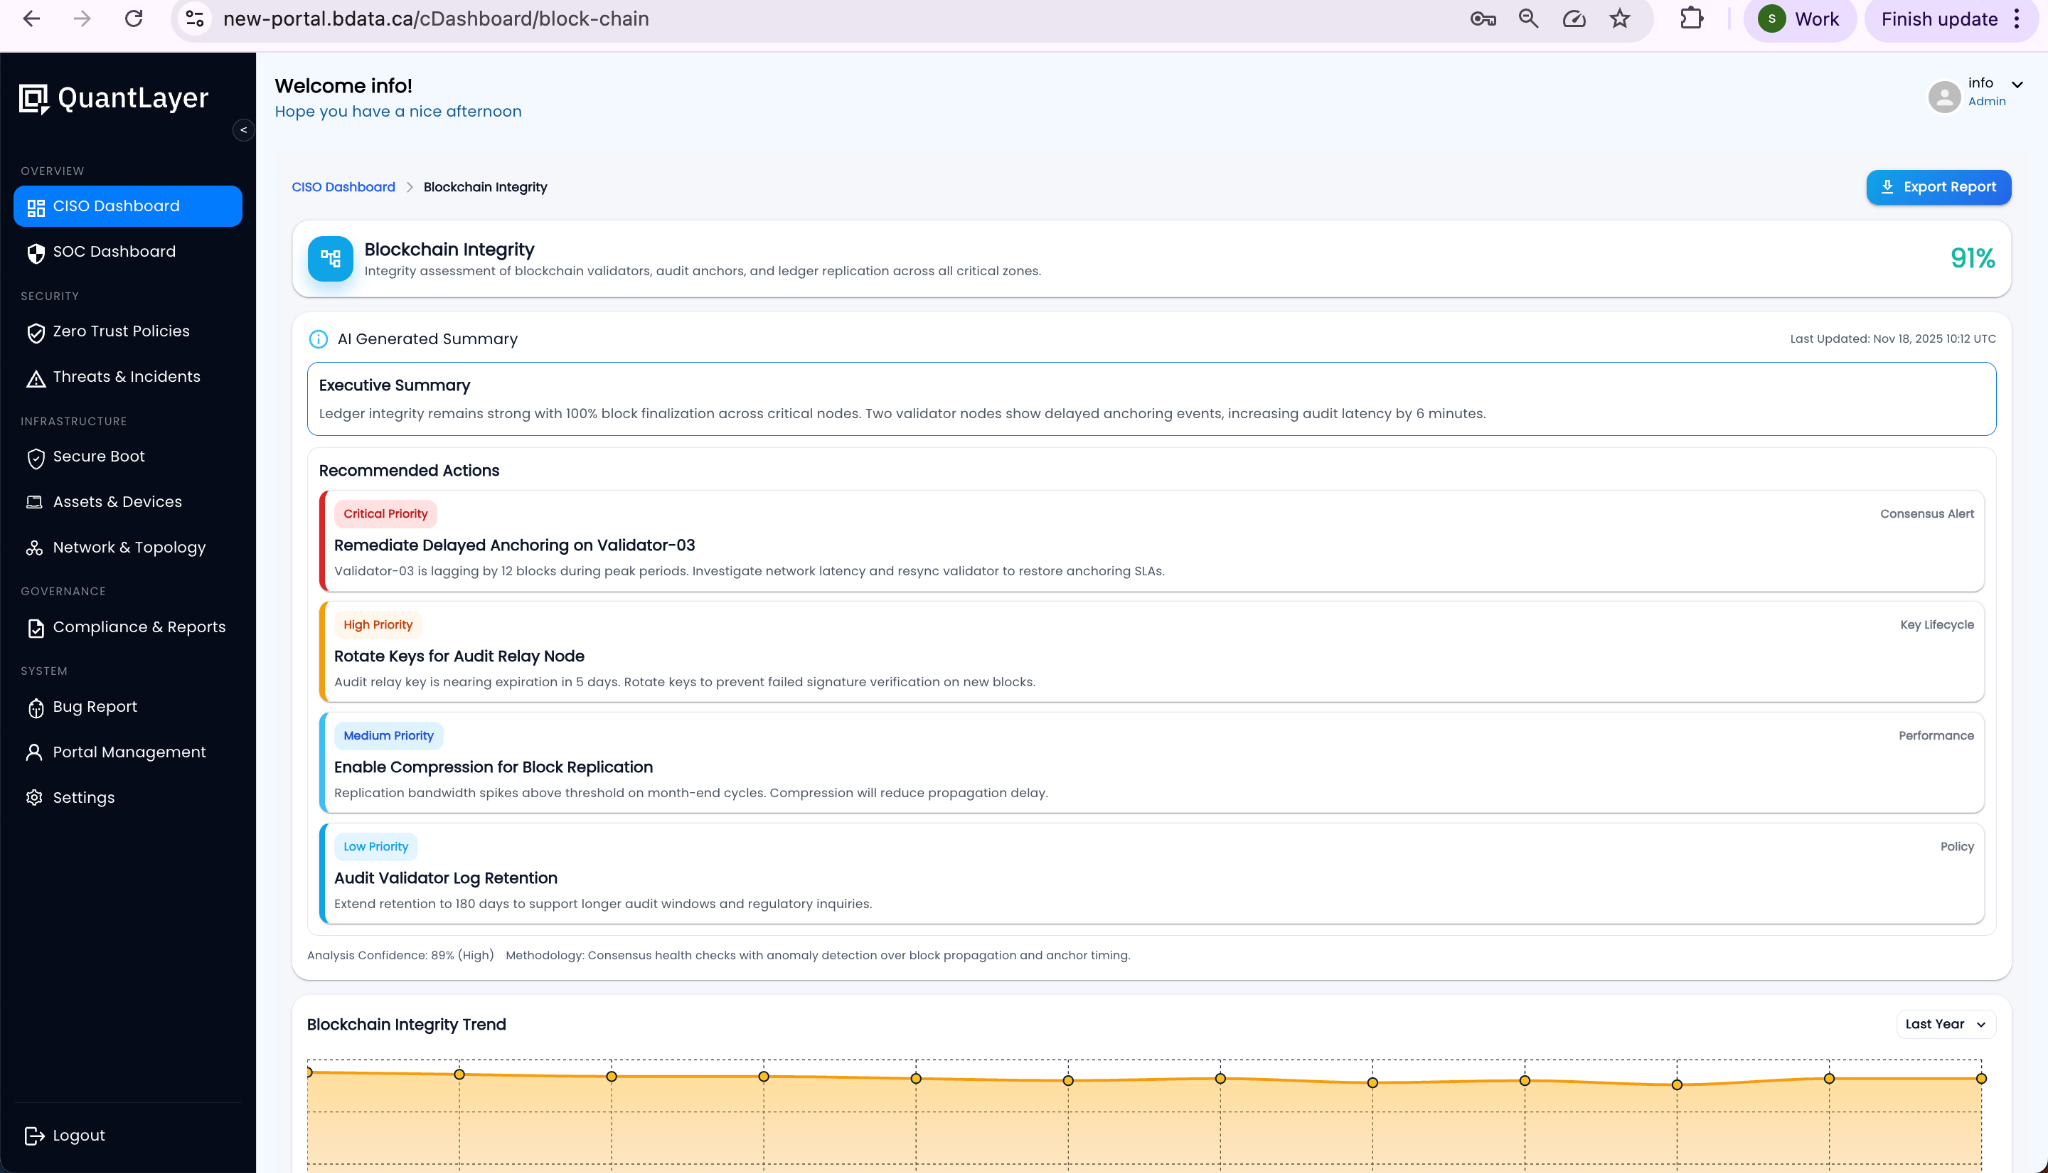Open Assets & Devices

[x=117, y=501]
